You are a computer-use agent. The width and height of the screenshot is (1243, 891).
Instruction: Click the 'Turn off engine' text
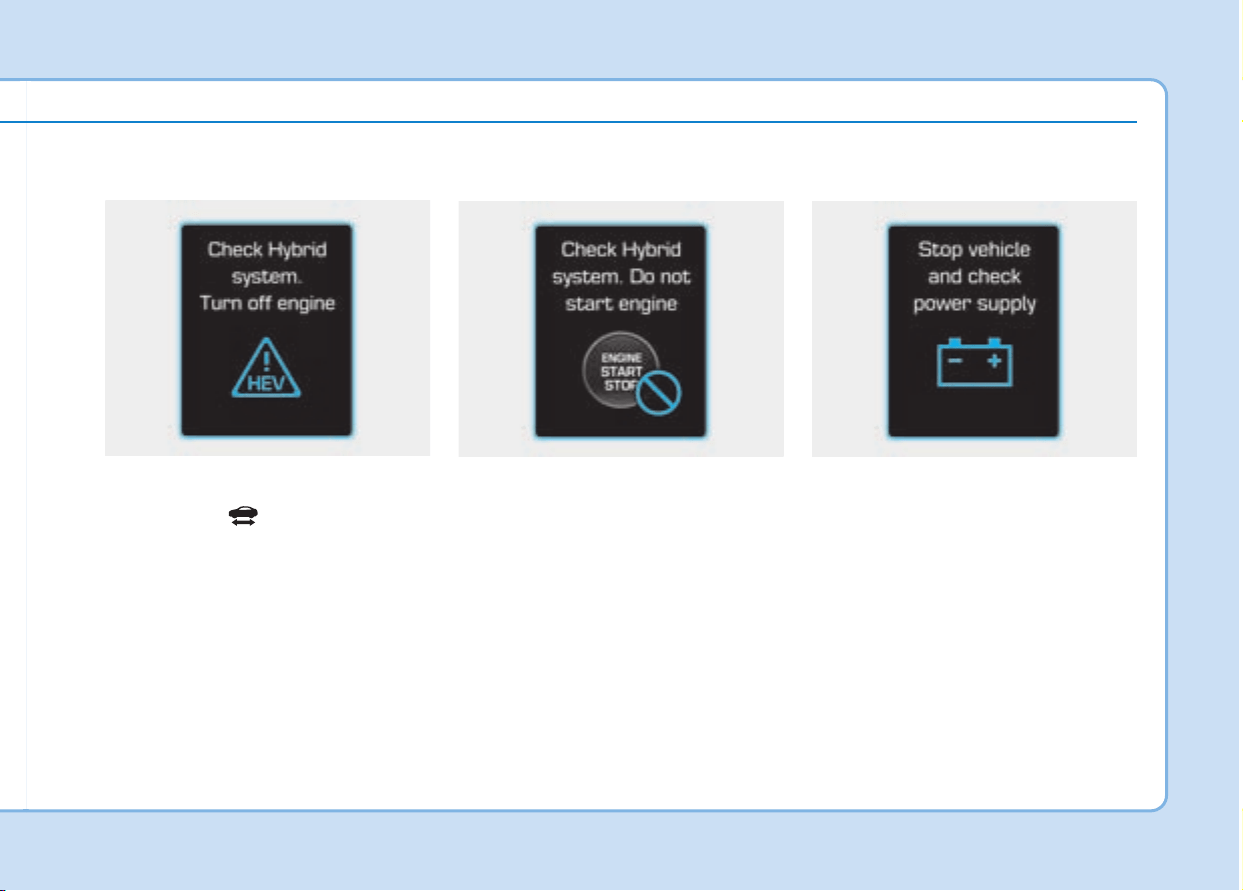click(267, 303)
